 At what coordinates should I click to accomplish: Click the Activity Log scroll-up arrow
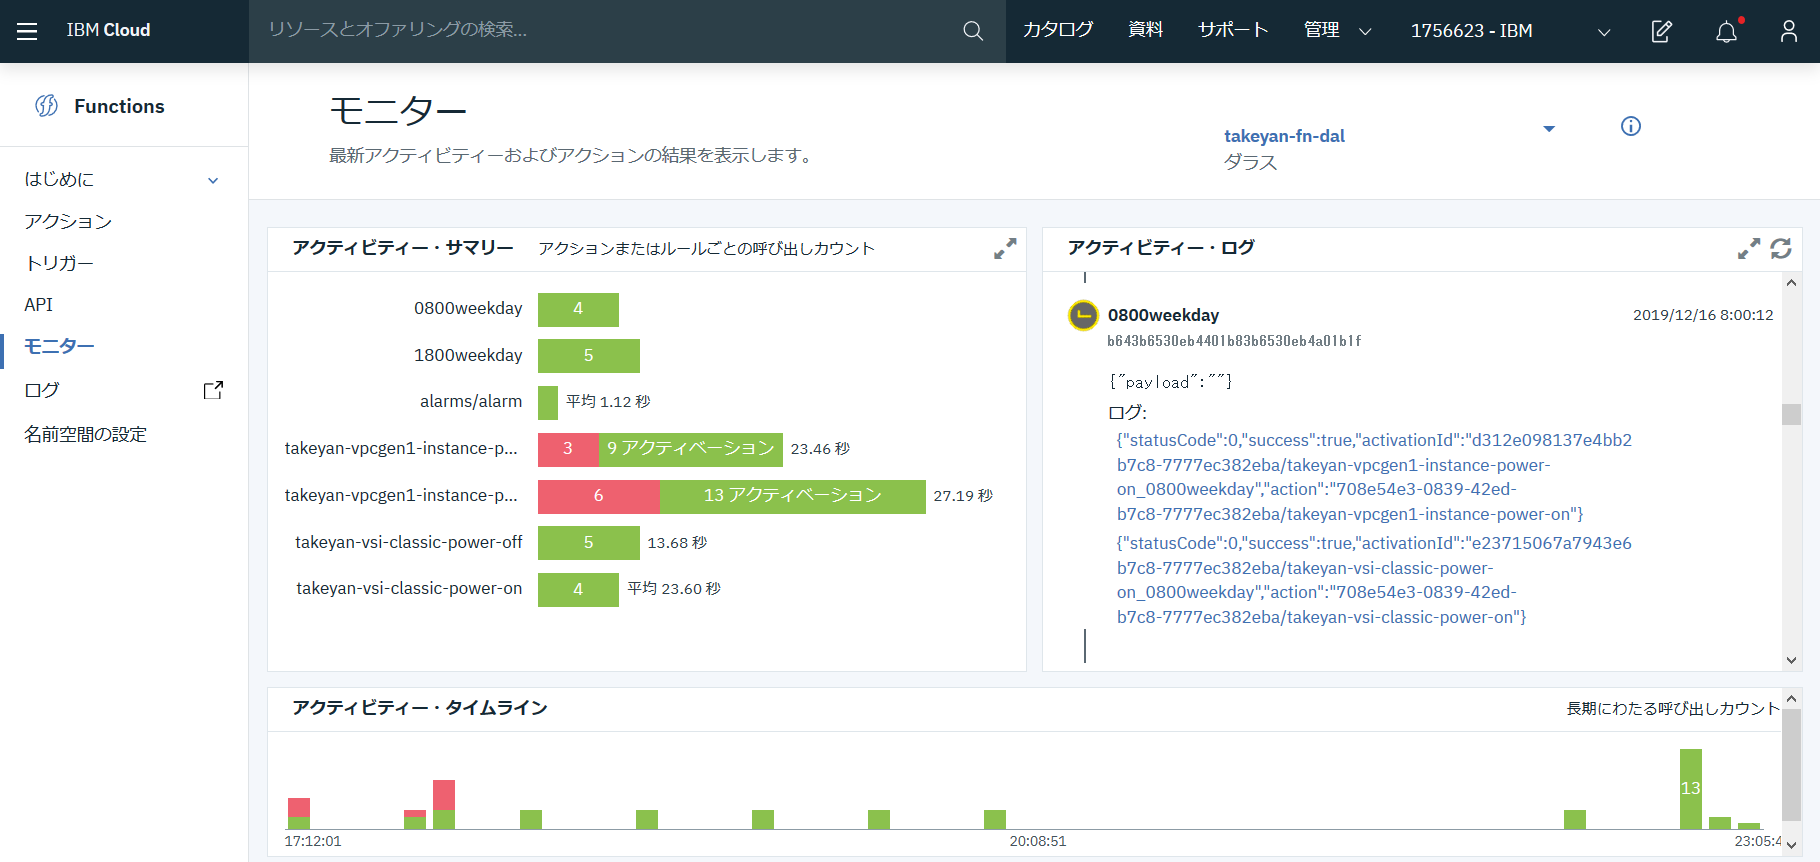point(1791,283)
